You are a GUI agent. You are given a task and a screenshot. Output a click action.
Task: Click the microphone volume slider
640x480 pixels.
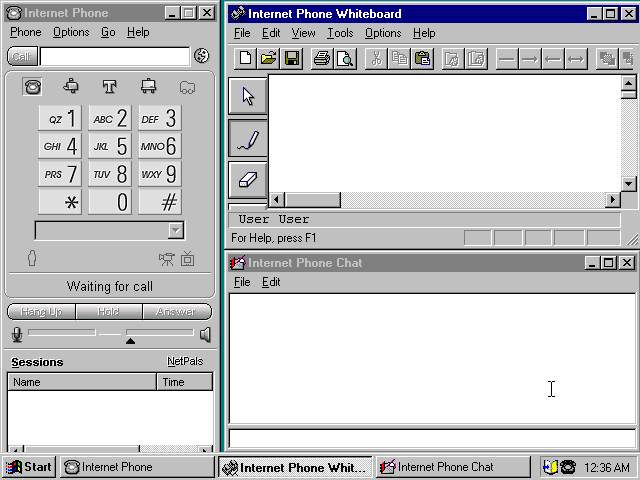(x=62, y=333)
